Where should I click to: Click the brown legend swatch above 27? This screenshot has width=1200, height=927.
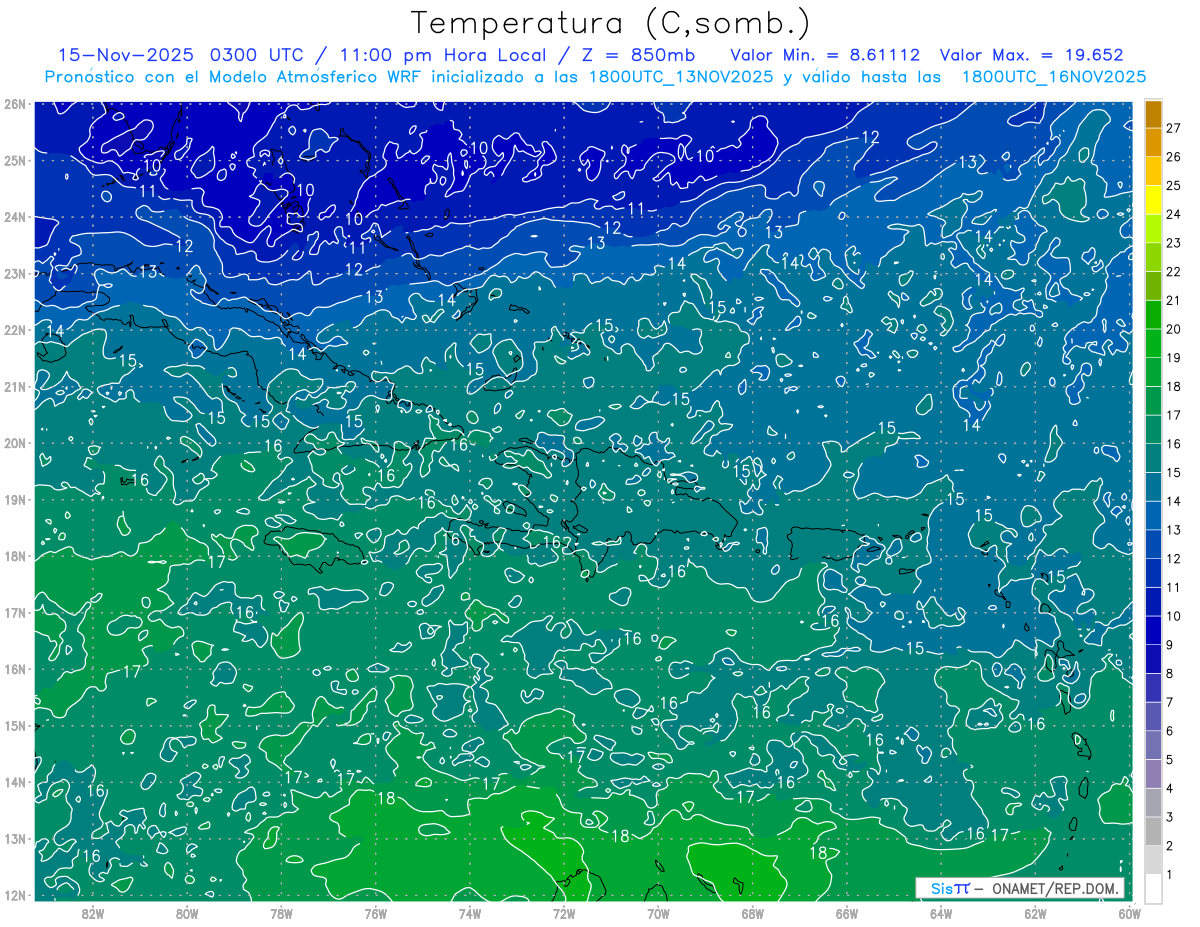pos(1153,114)
